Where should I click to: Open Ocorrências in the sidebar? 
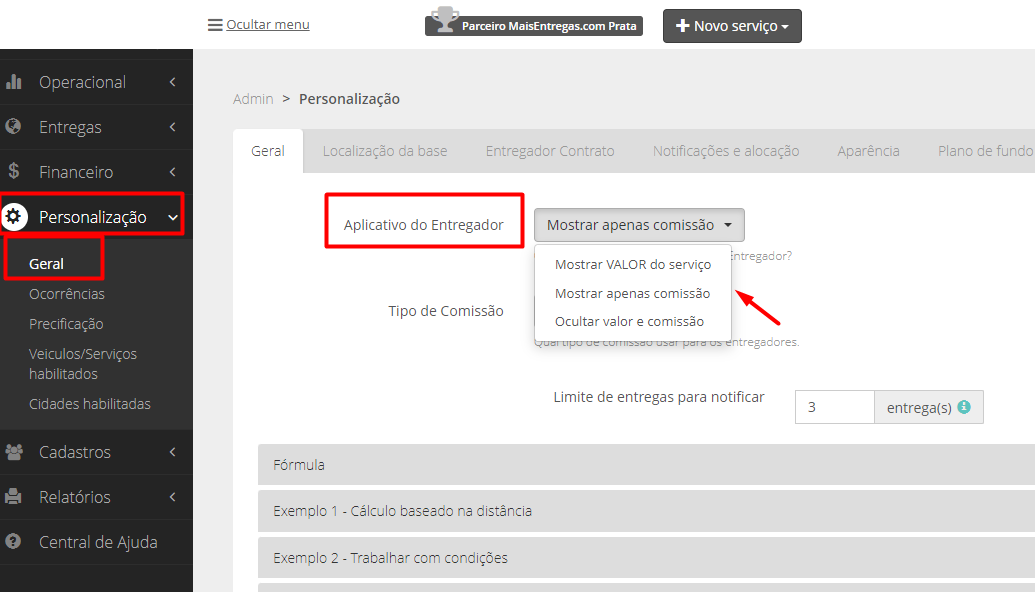point(67,294)
